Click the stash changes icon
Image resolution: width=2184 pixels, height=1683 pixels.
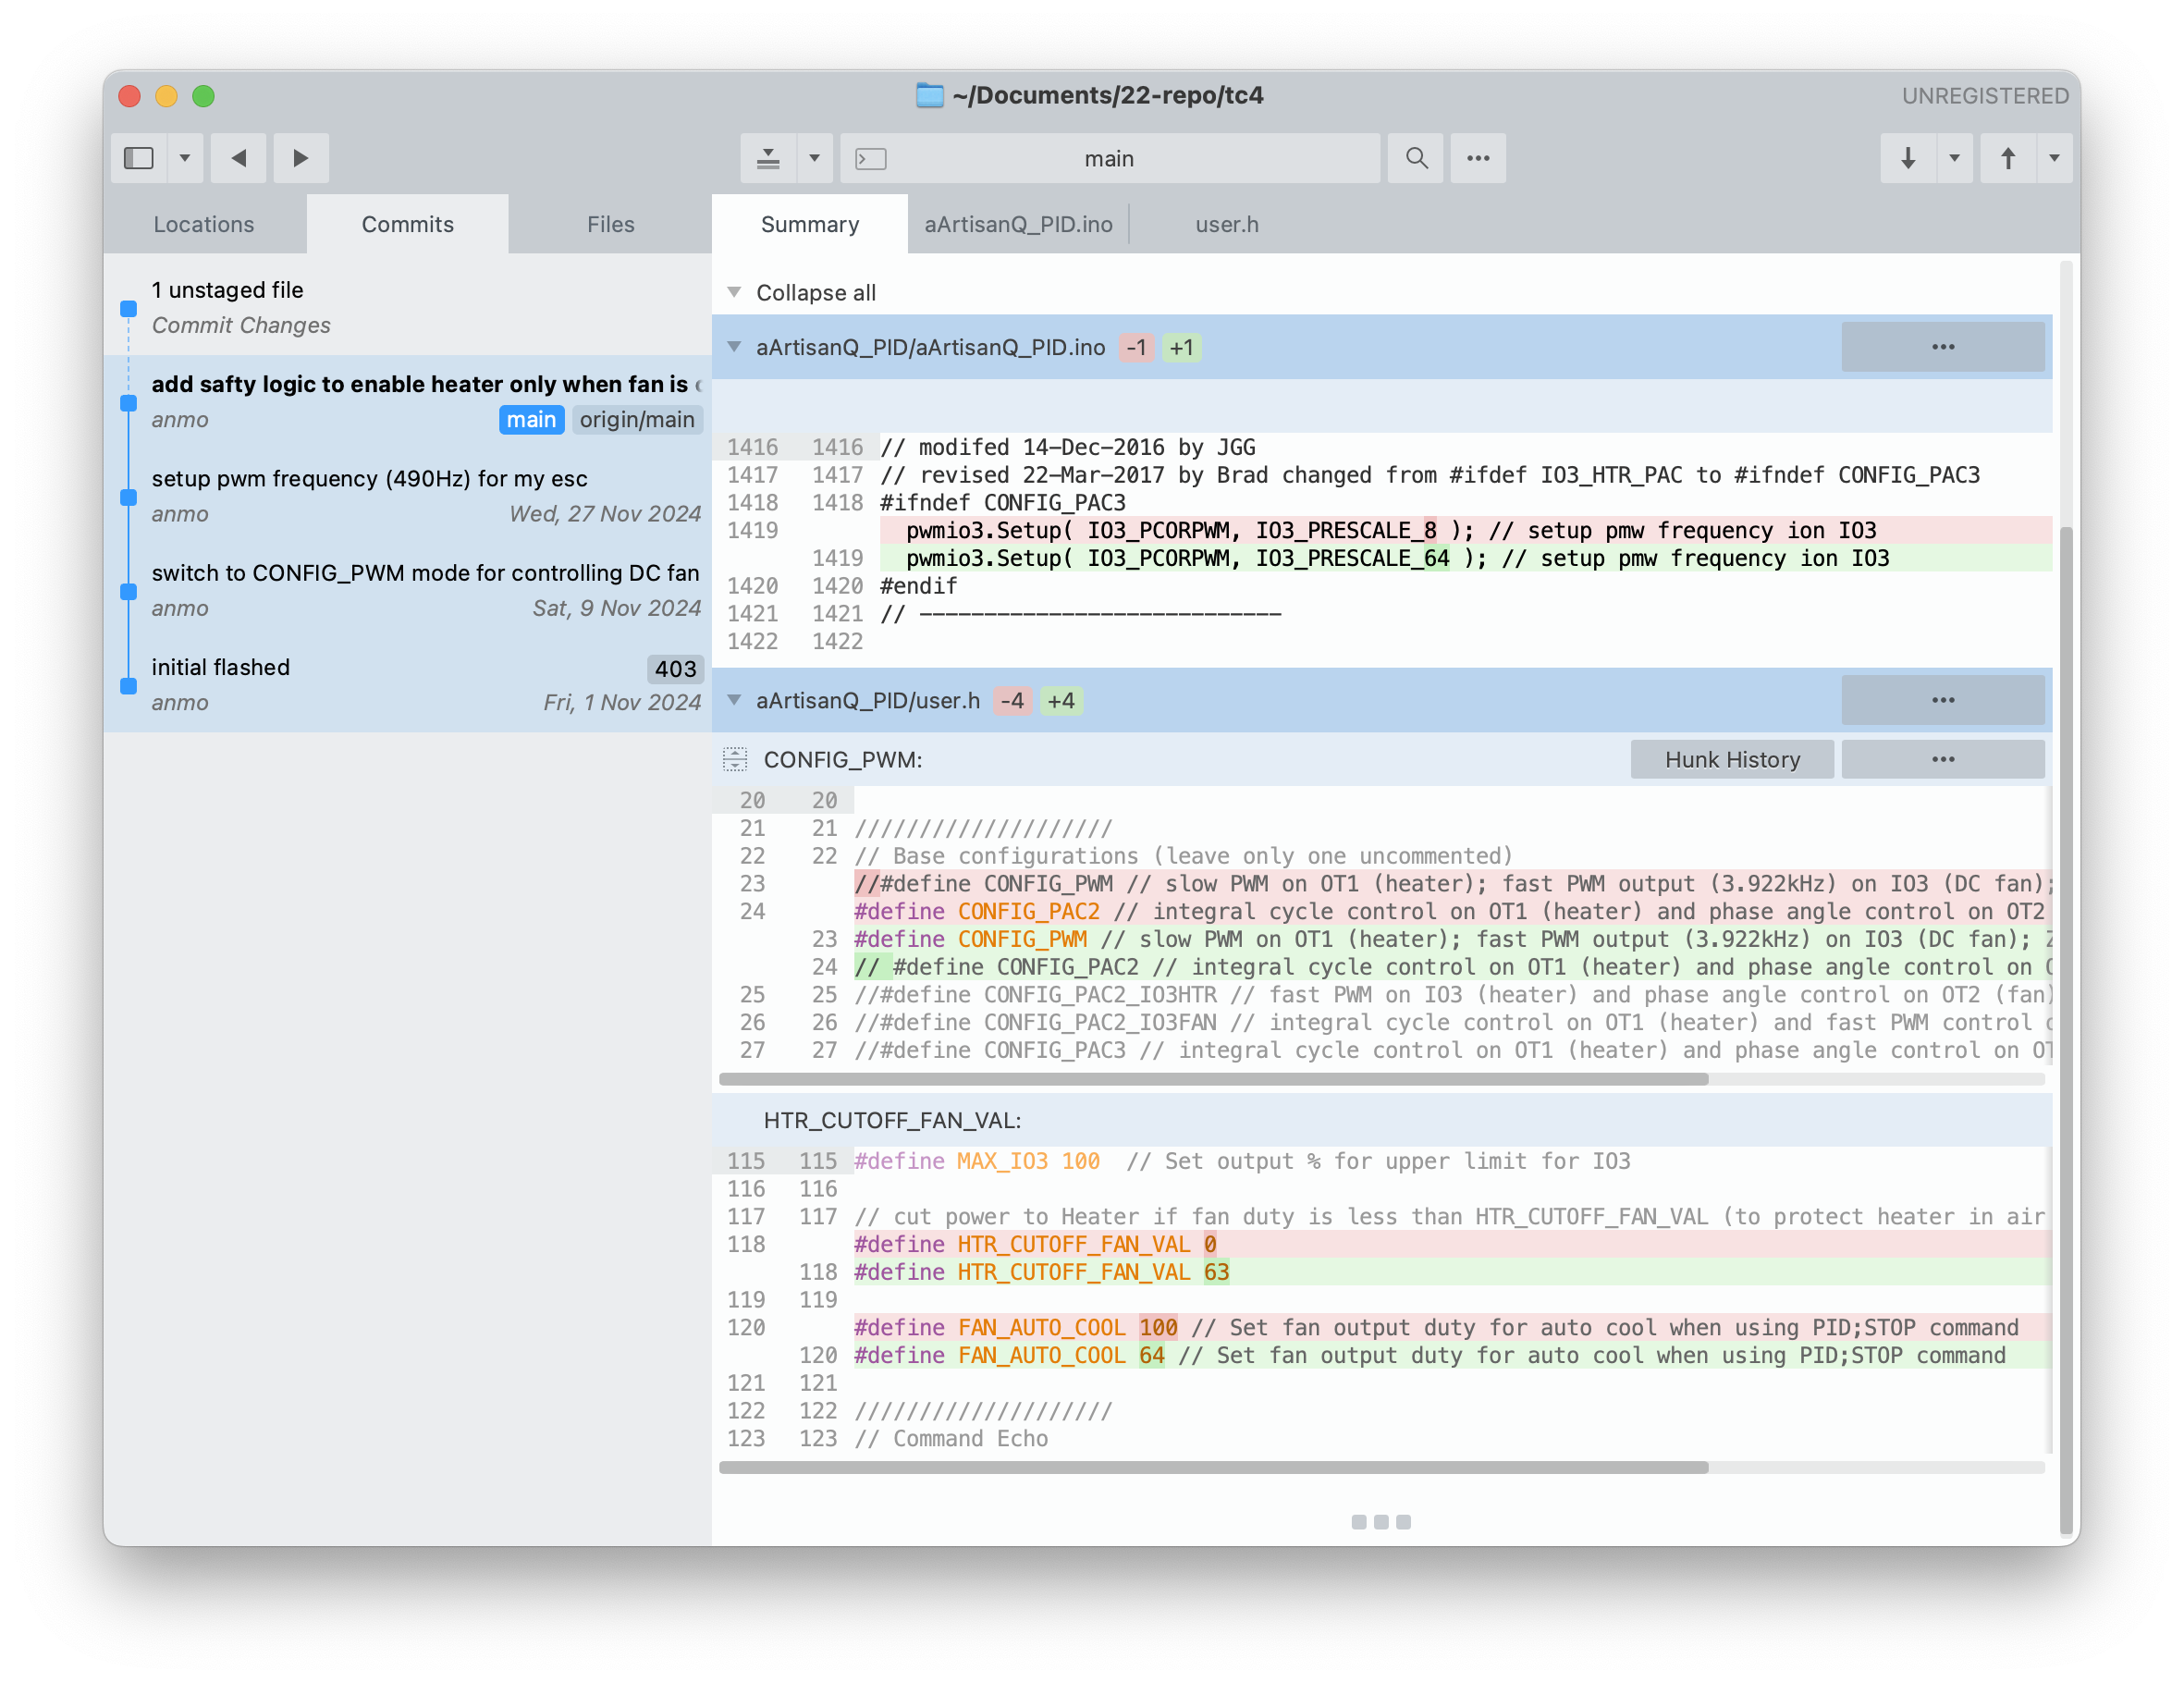768,158
